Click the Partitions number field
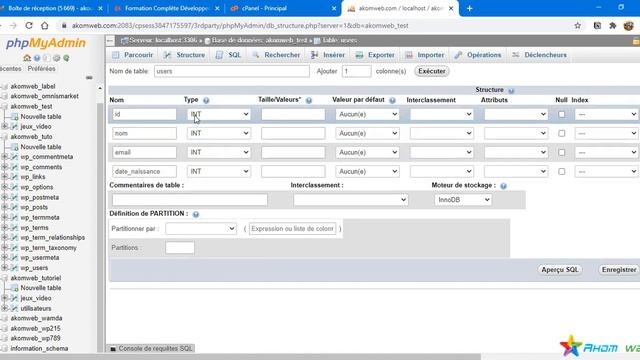Image resolution: width=640 pixels, height=360 pixels. (180, 248)
